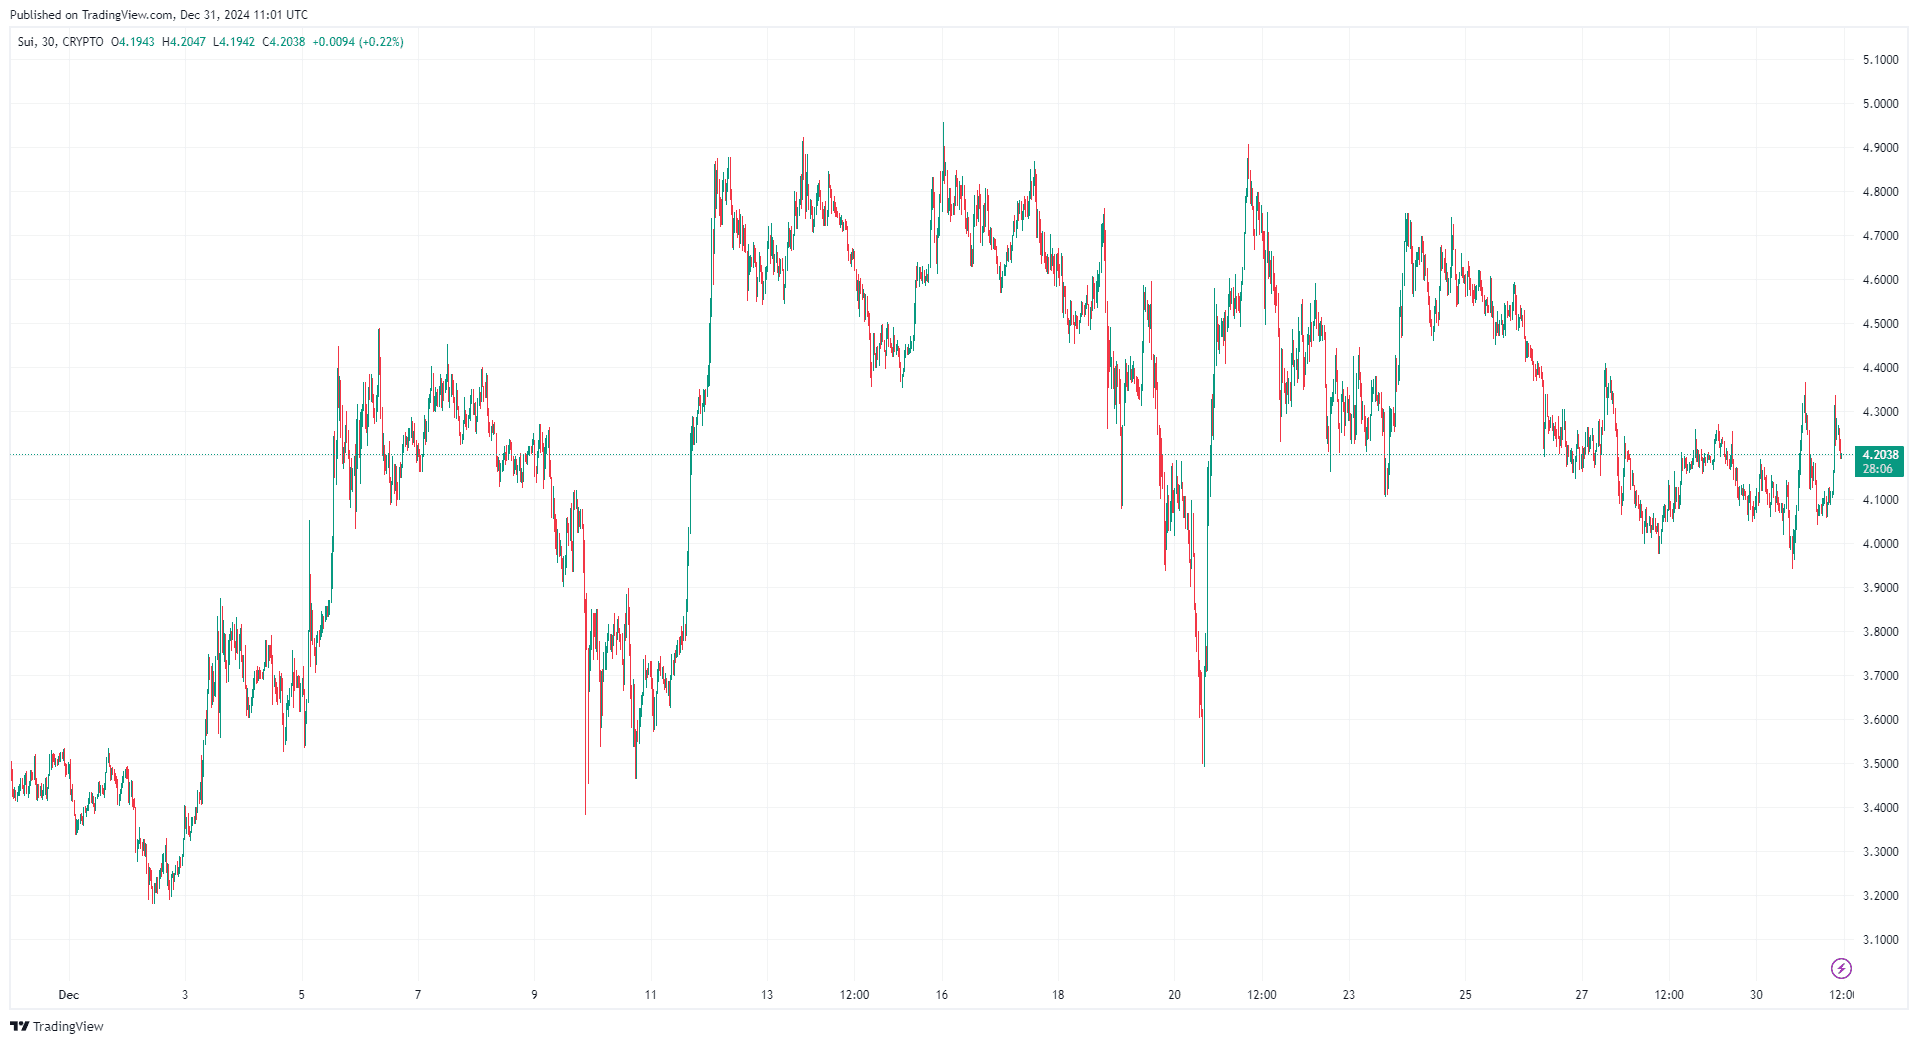The image size is (1918, 1044).
Task: Click the 4.6000 price axis label
Action: point(1880,280)
